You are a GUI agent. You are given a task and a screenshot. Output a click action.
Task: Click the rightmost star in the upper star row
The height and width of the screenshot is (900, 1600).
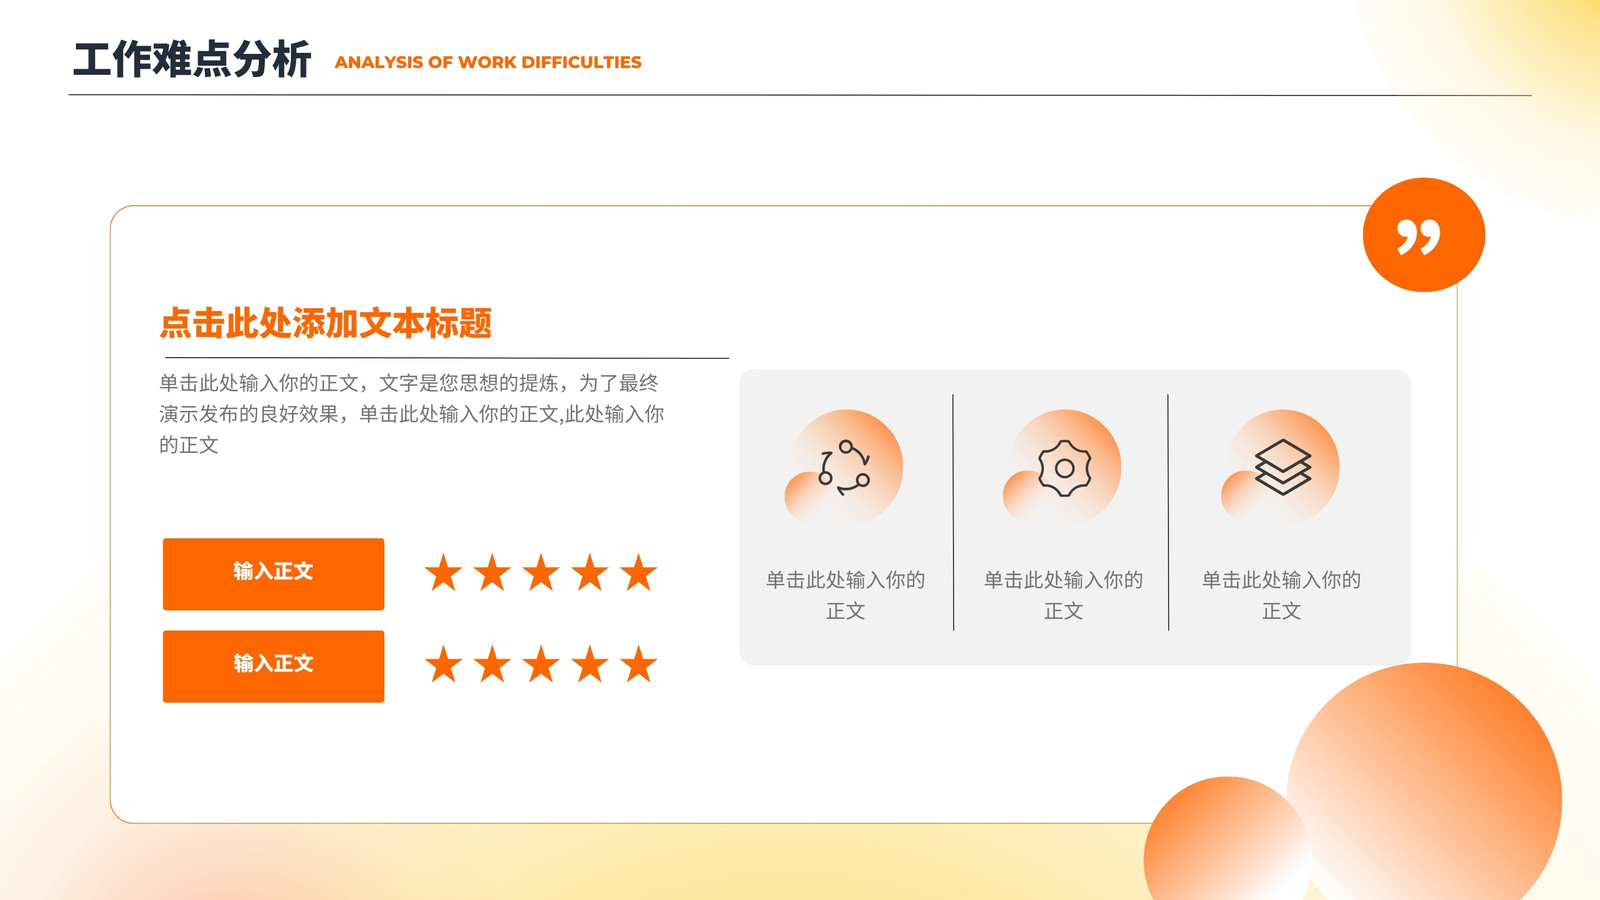638,574
